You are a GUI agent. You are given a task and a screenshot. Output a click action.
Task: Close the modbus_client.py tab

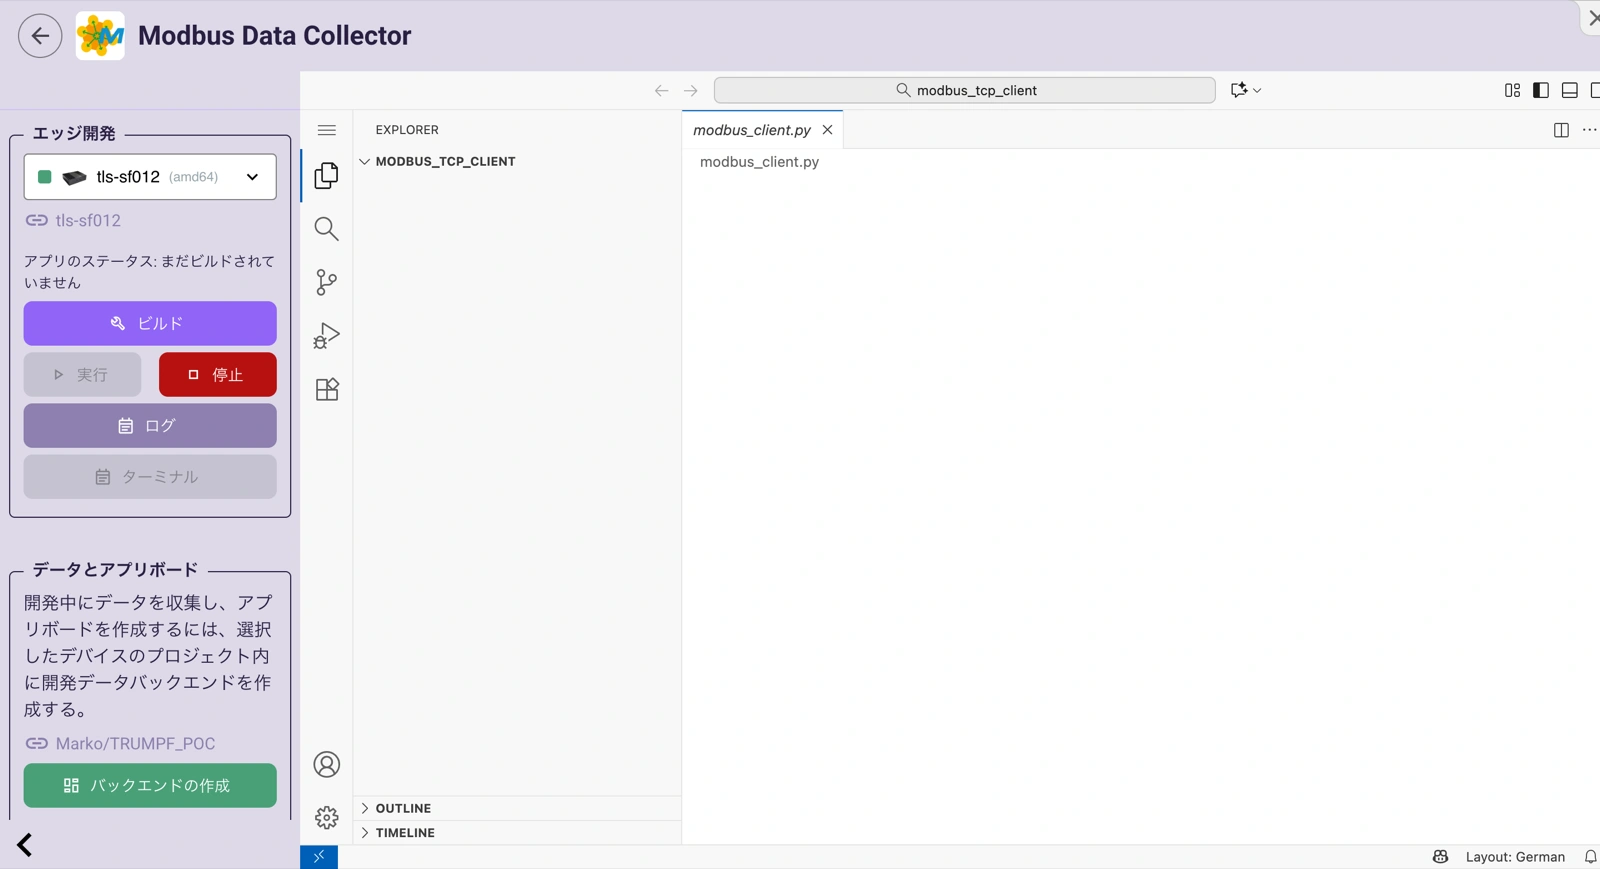827,130
